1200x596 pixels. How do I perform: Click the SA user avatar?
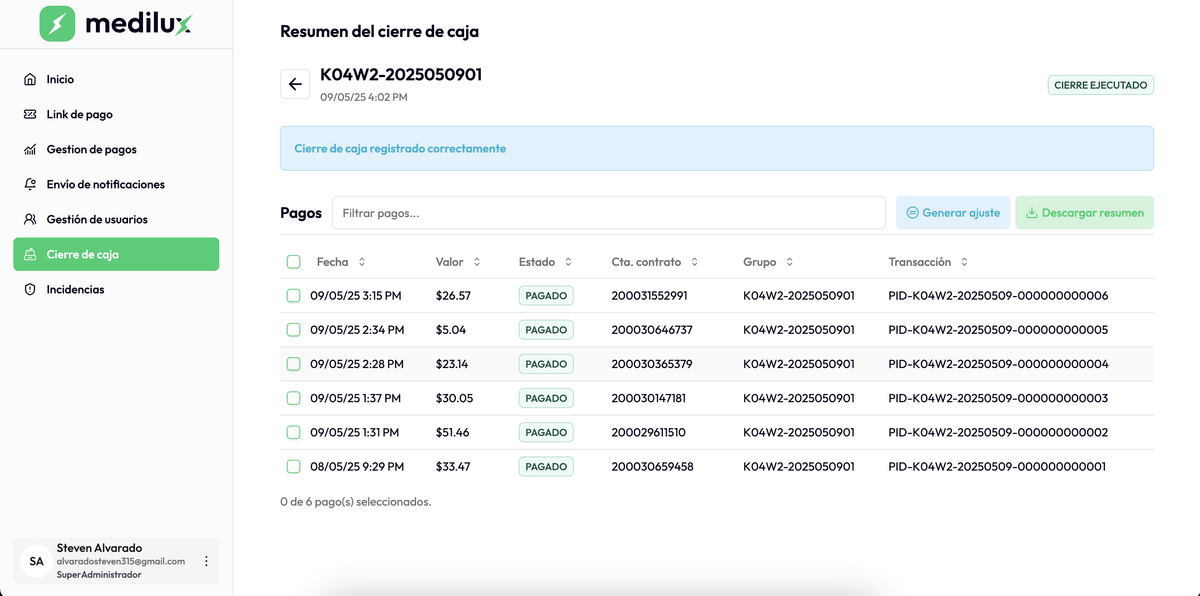point(36,561)
